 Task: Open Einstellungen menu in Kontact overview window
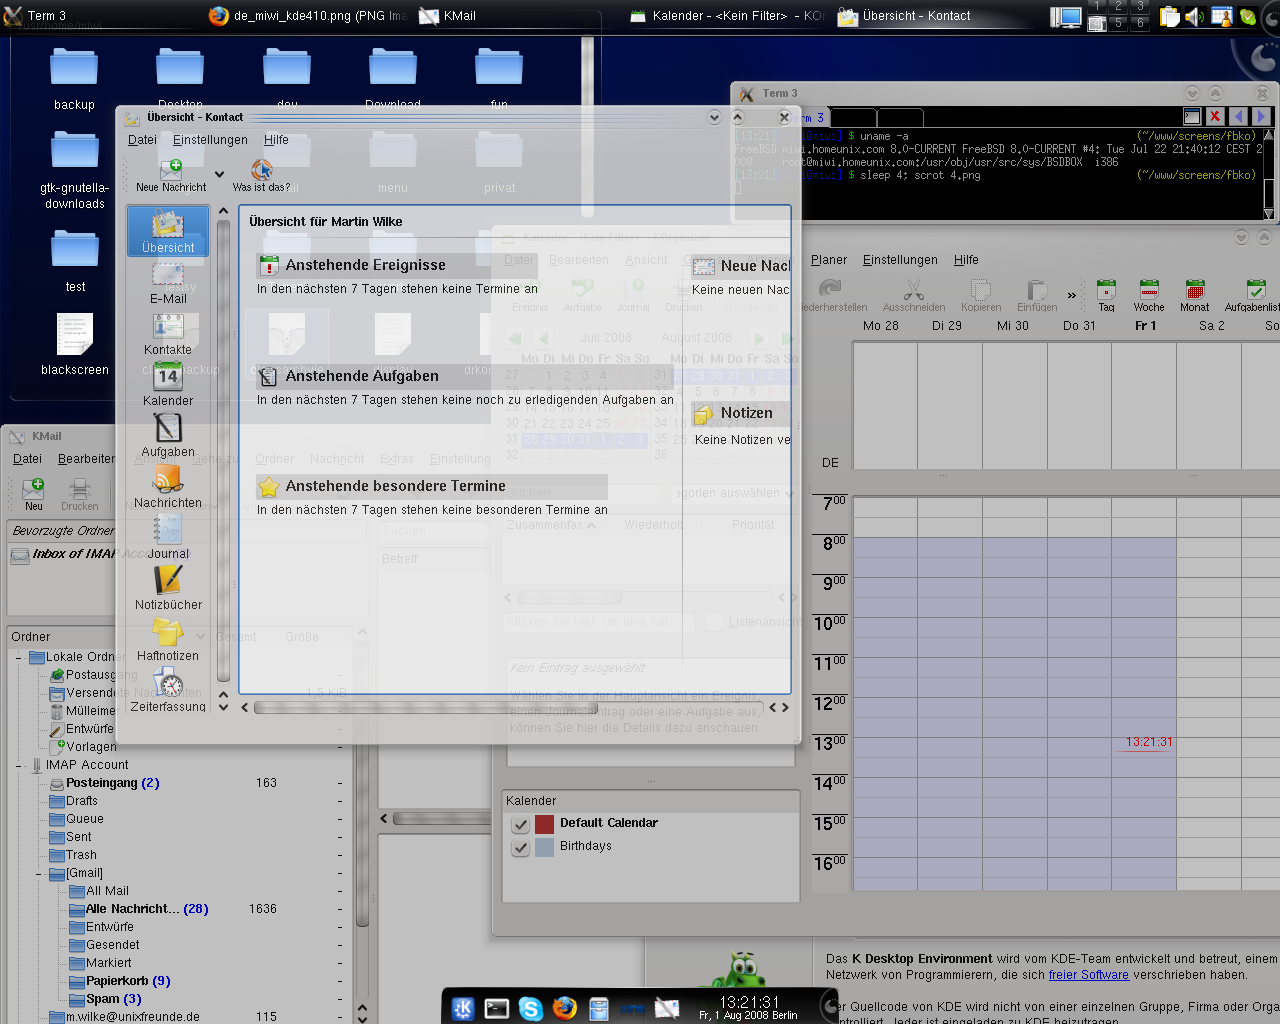click(210, 140)
